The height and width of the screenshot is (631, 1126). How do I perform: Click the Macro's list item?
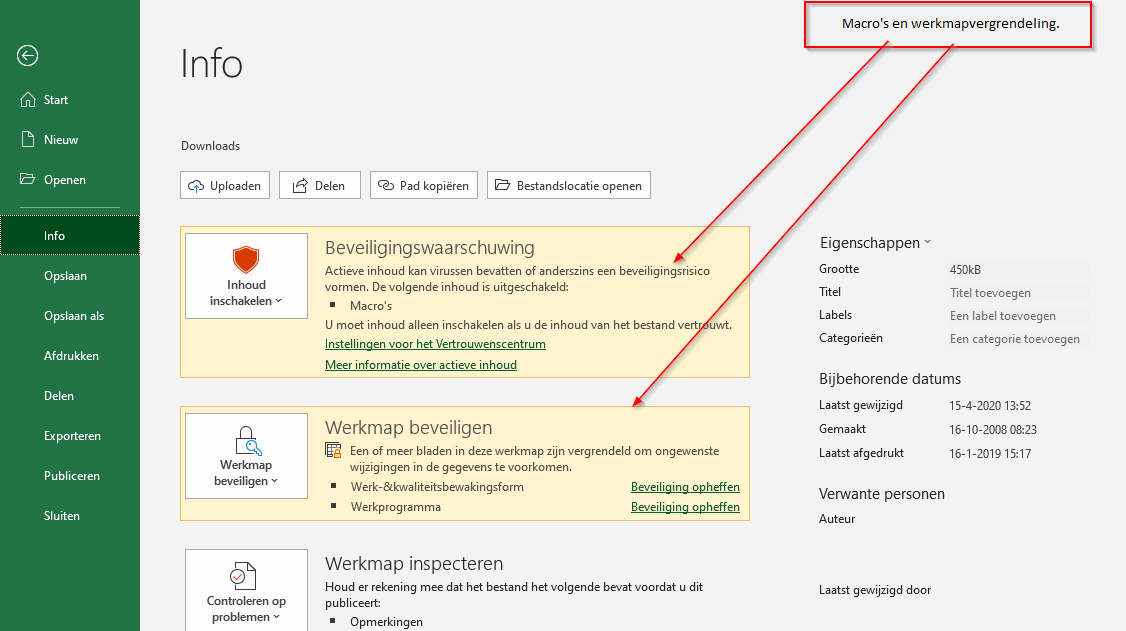pyautogui.click(x=371, y=306)
